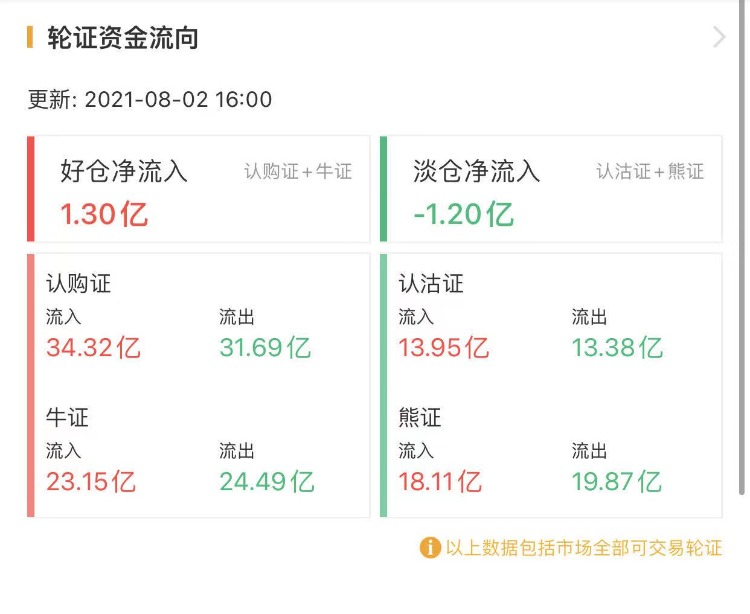Click the 认购证 outflow value 31.69亿

[x=265, y=348]
